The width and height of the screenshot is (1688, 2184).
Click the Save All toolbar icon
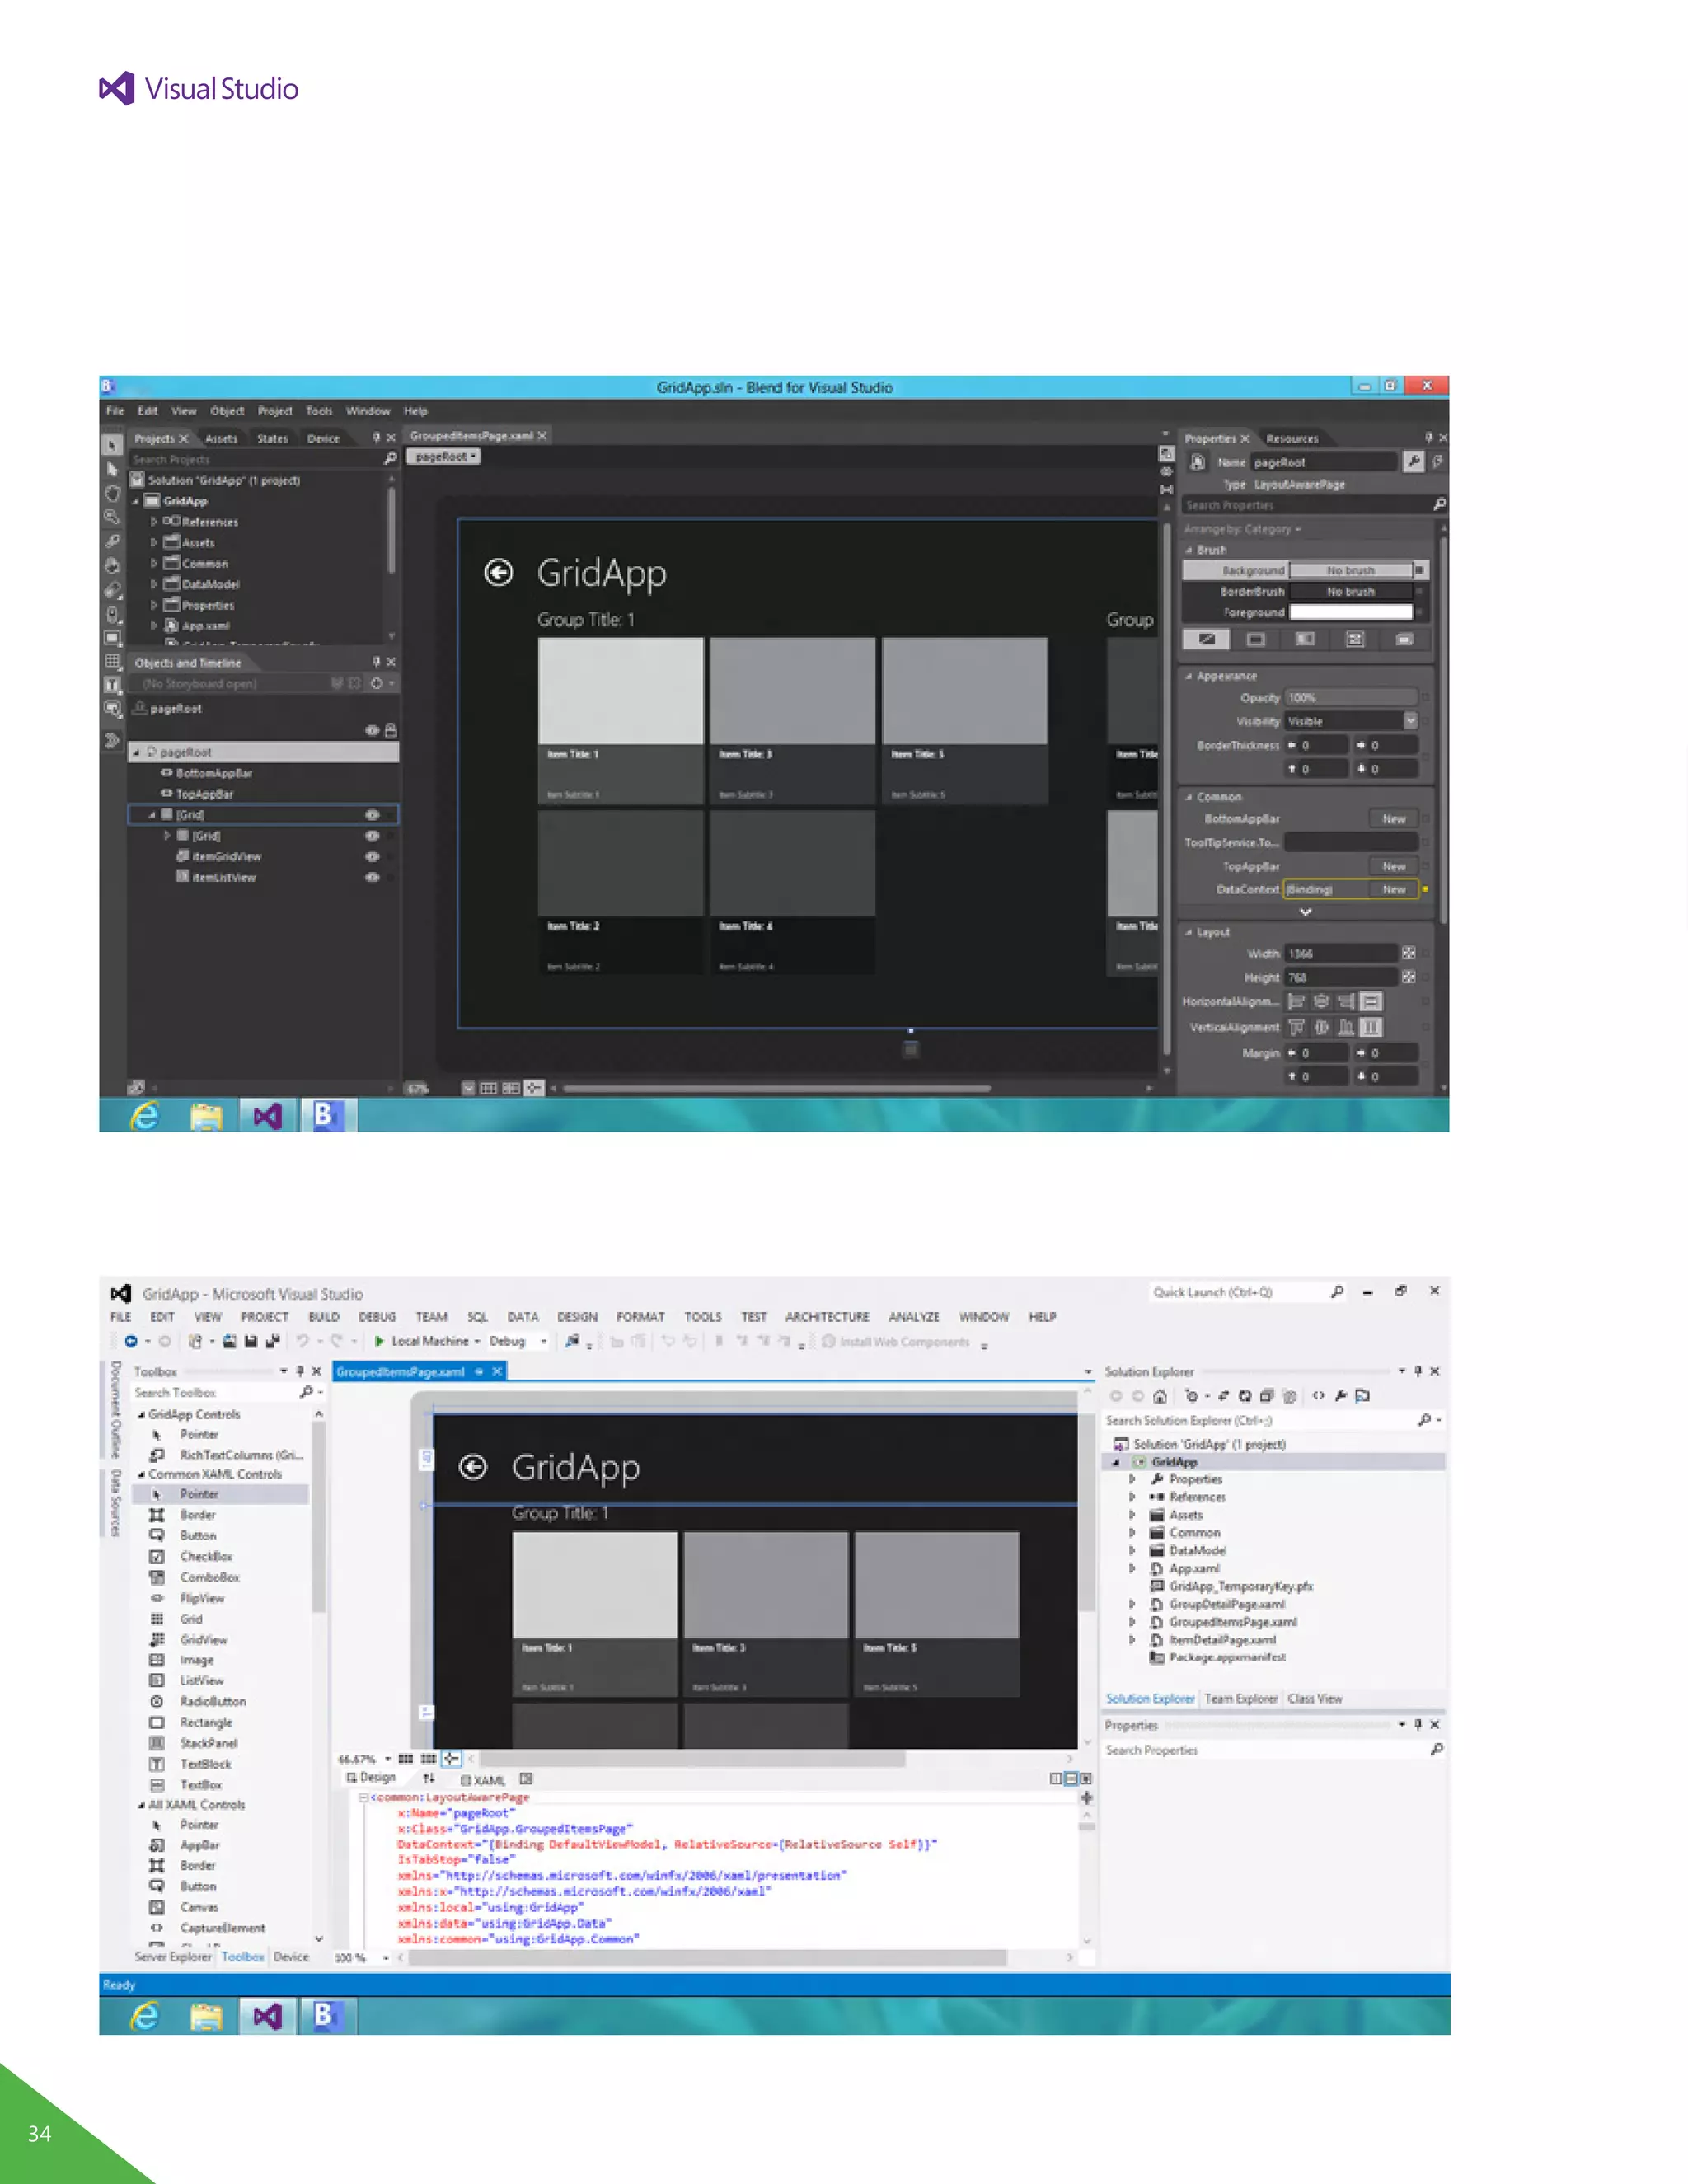(x=272, y=1342)
